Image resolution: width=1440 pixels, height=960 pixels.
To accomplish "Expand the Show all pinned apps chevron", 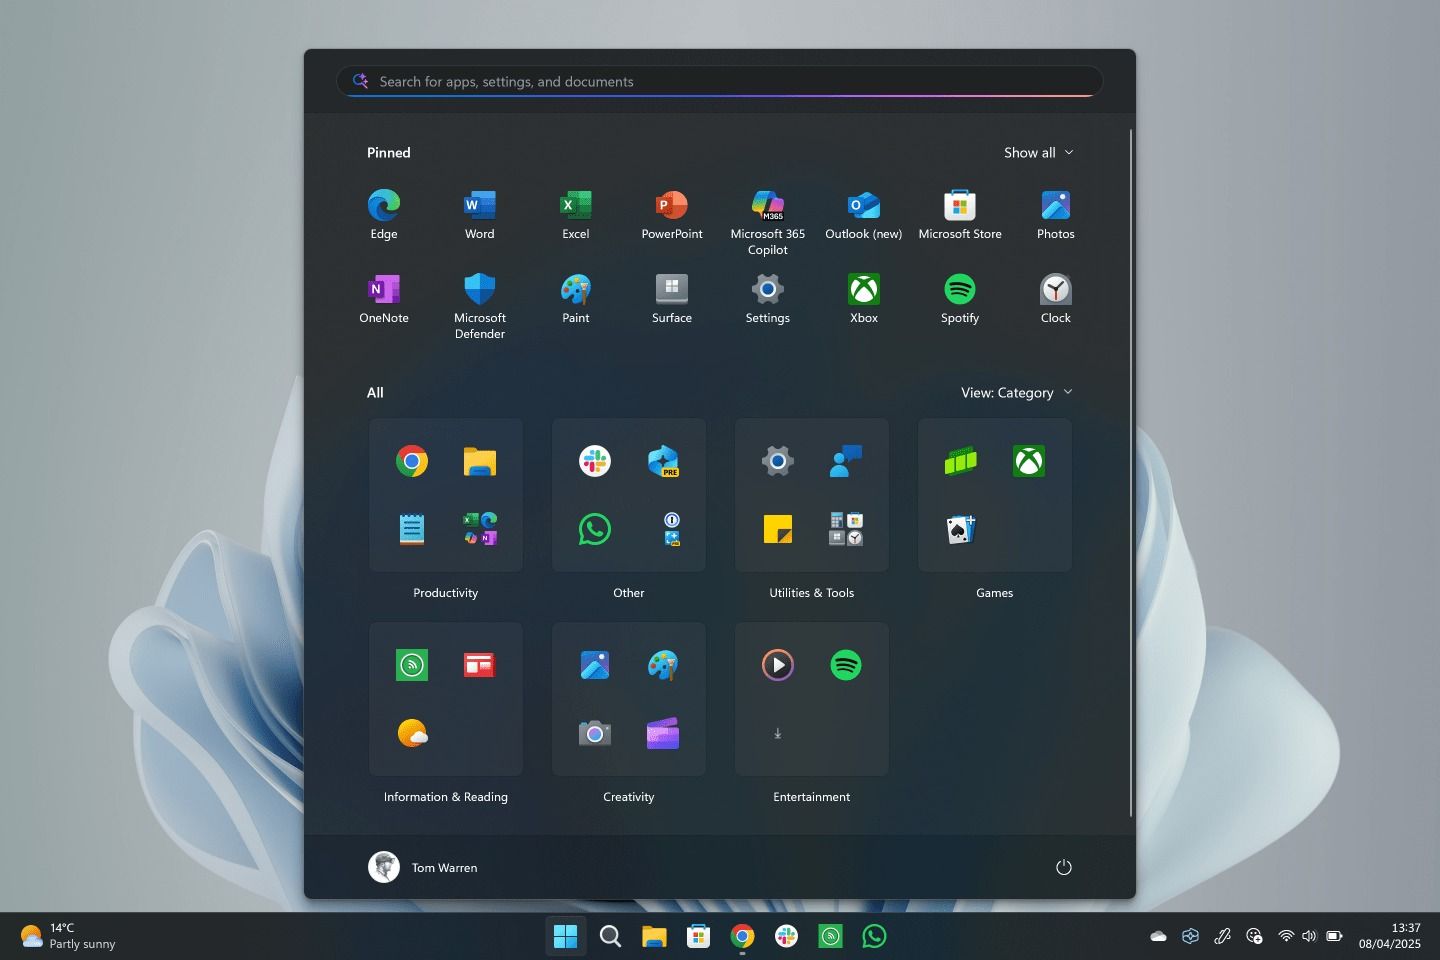I will [1039, 152].
